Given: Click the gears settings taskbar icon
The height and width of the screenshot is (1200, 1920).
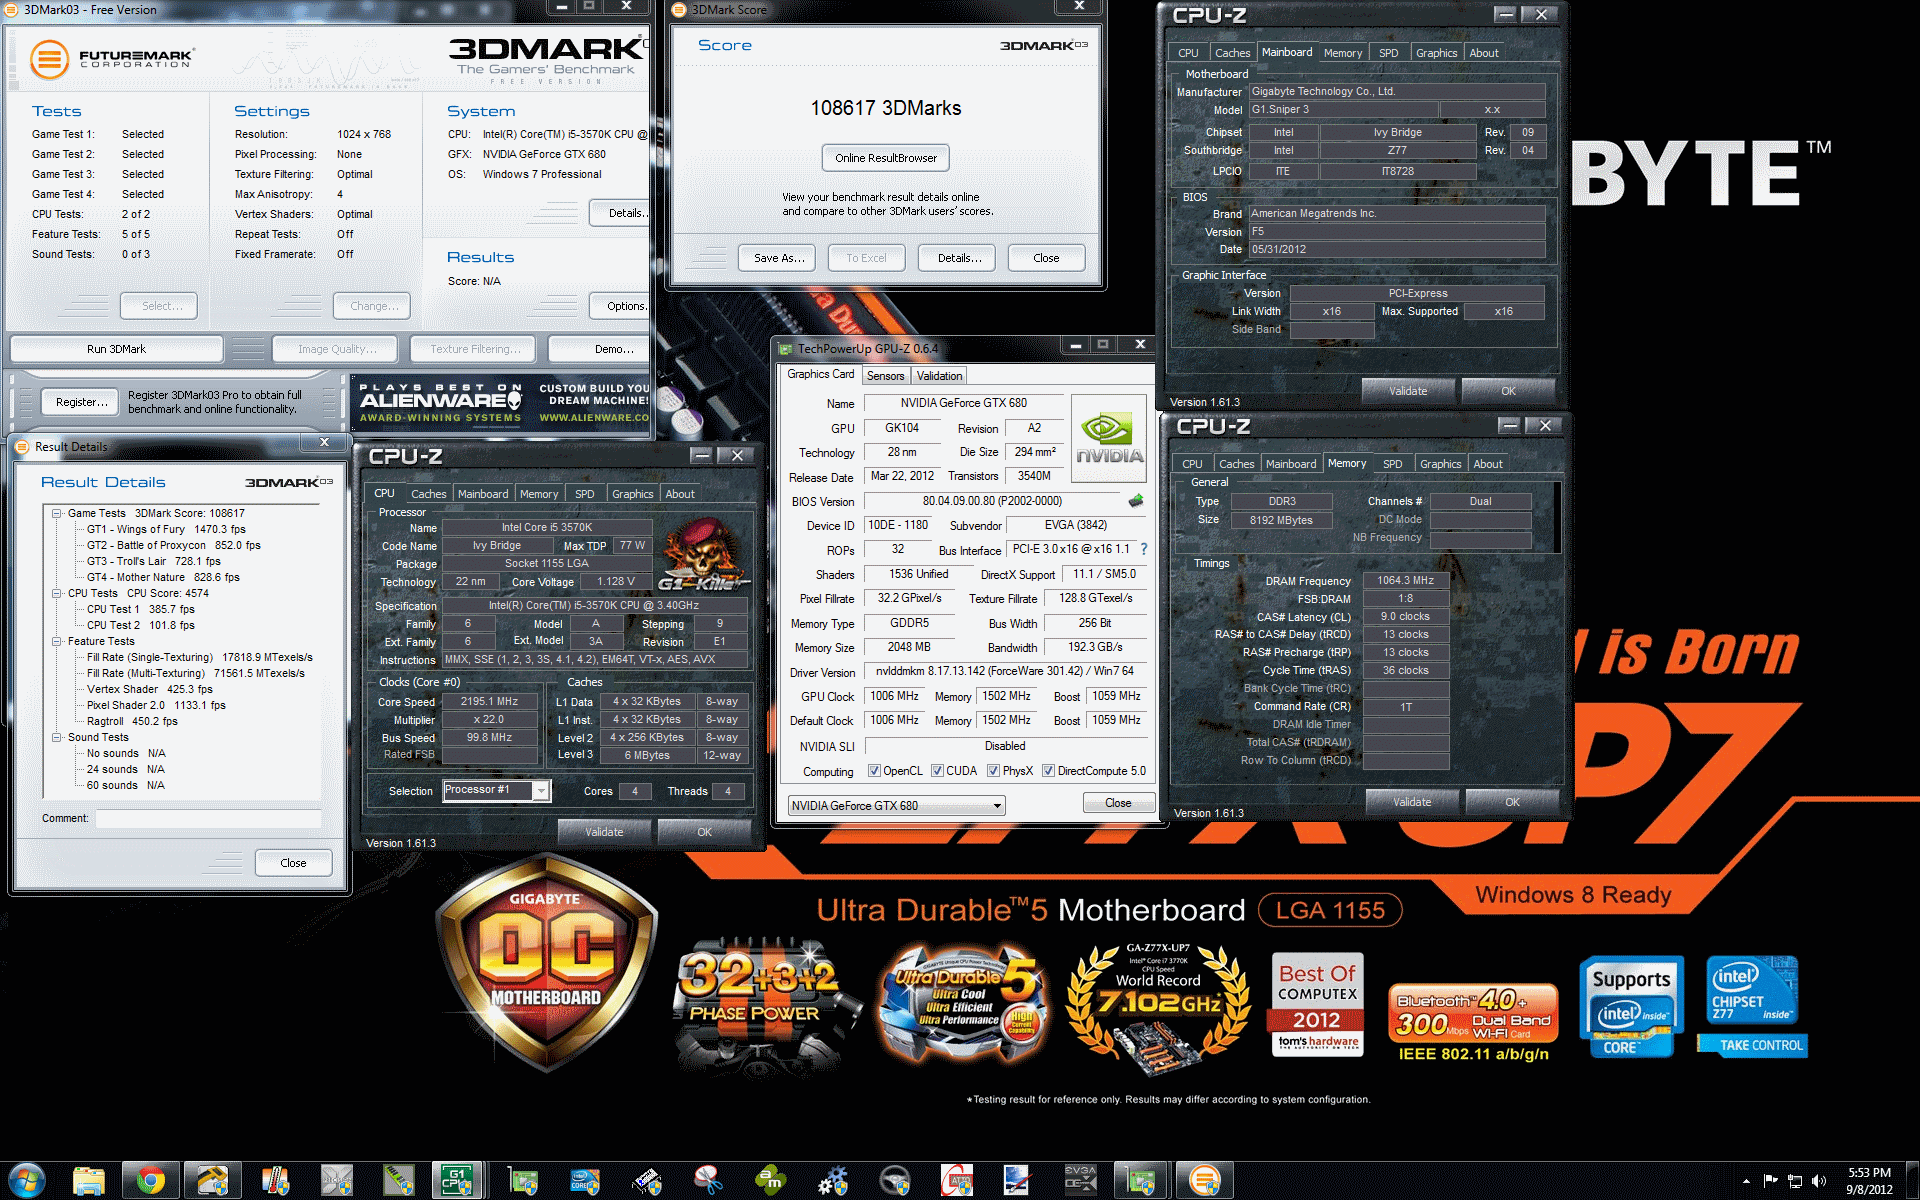Looking at the screenshot, I should pos(833,1181).
